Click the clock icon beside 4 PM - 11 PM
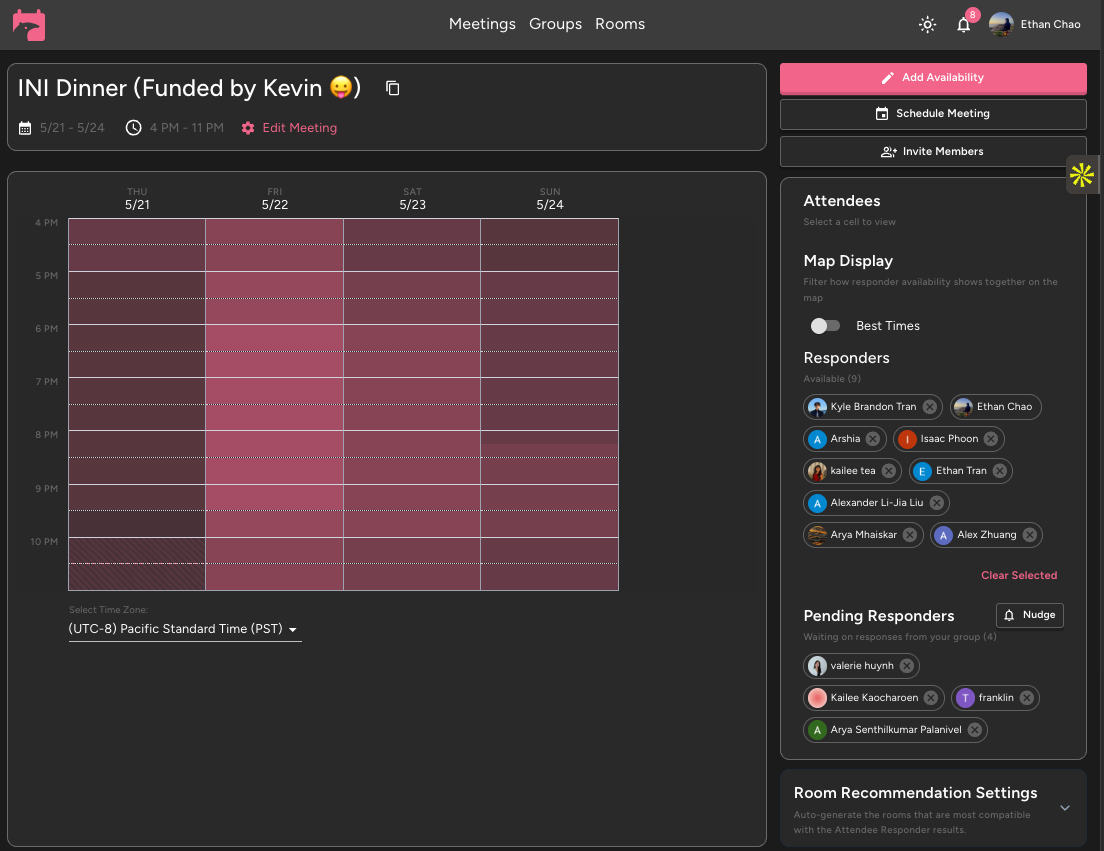The height and width of the screenshot is (851, 1104). 133,128
